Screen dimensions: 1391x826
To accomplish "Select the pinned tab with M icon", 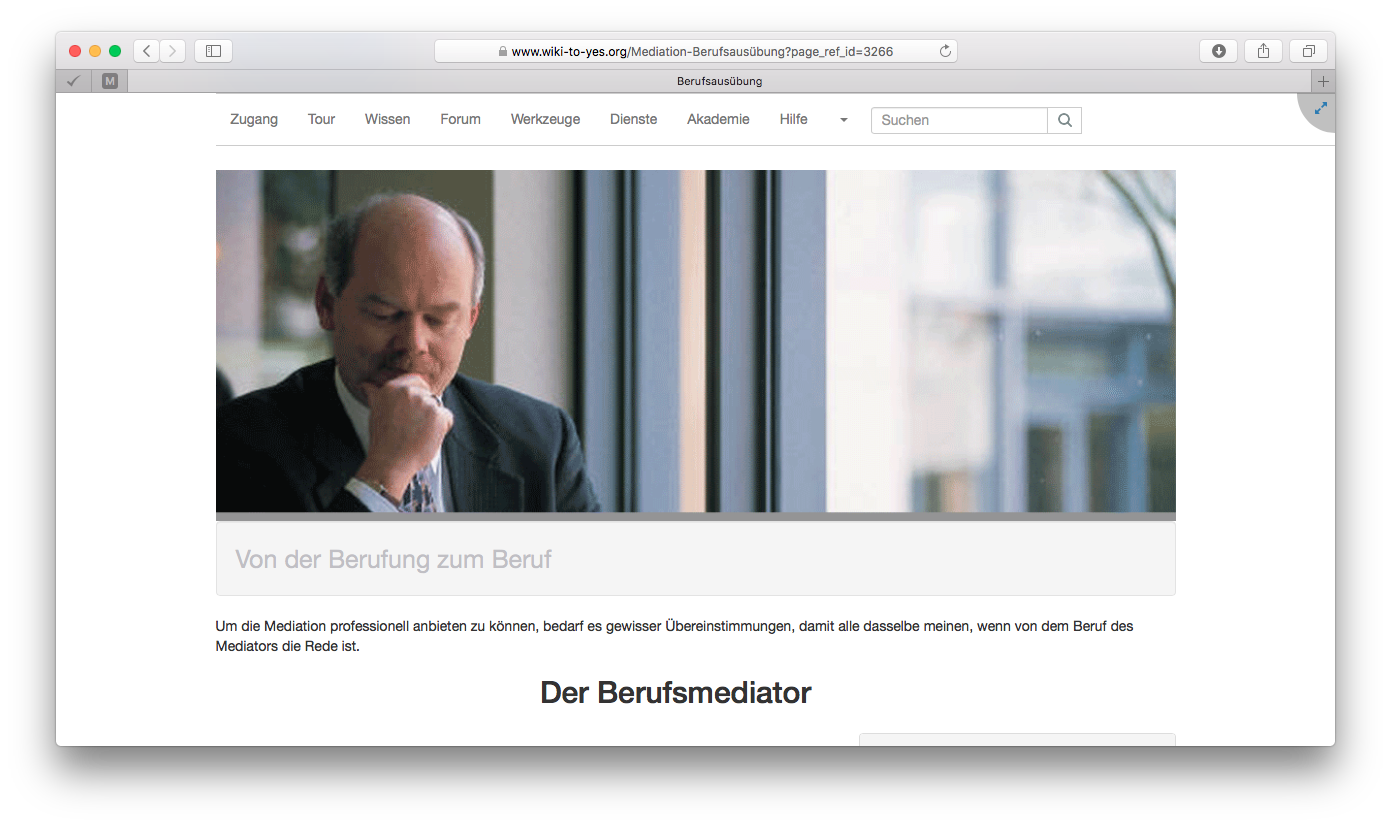I will pyautogui.click(x=110, y=81).
